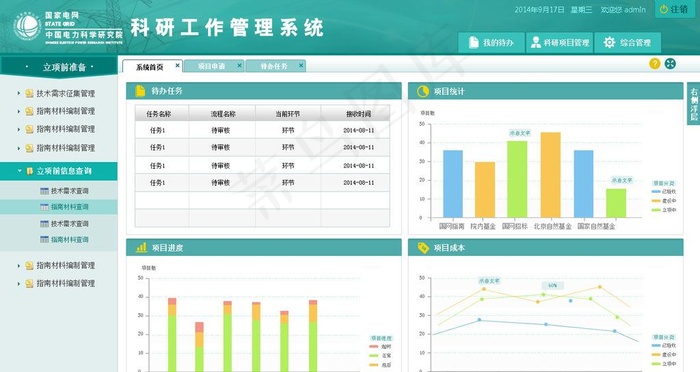Close the 系统首页 tab with its X
The image size is (700, 372).
click(x=177, y=66)
